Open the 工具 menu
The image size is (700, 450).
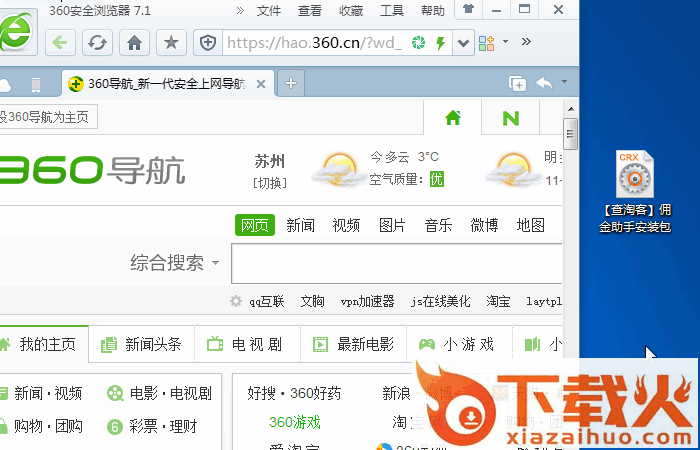click(x=392, y=11)
